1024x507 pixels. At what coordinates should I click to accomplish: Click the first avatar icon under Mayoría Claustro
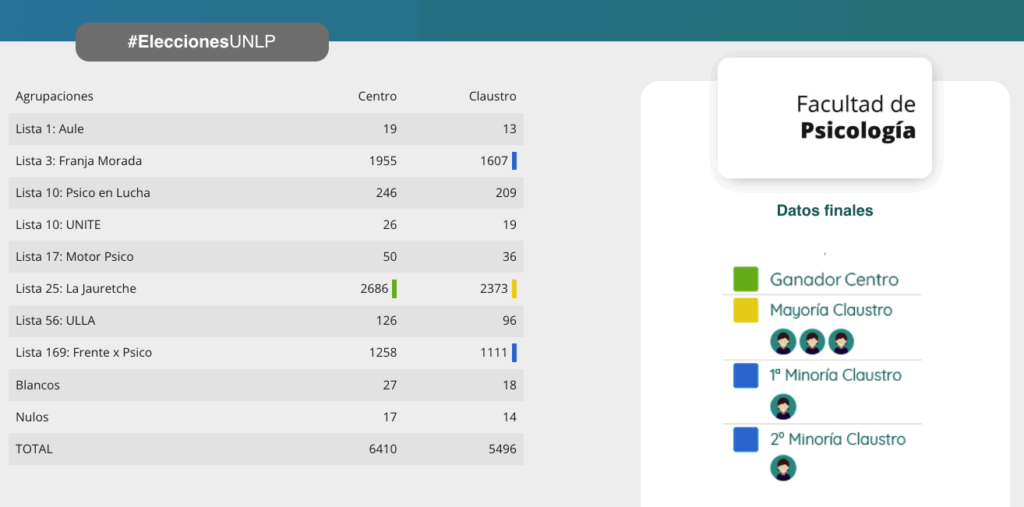(783, 342)
